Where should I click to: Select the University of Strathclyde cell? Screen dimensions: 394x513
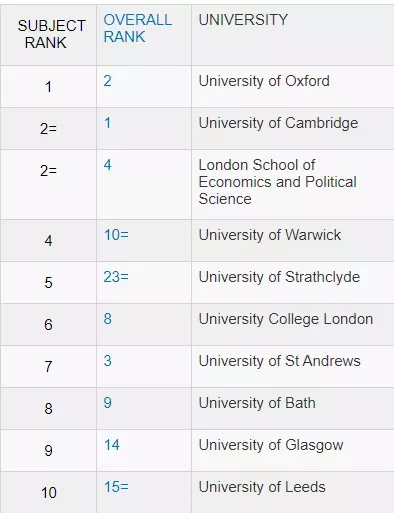293,283
